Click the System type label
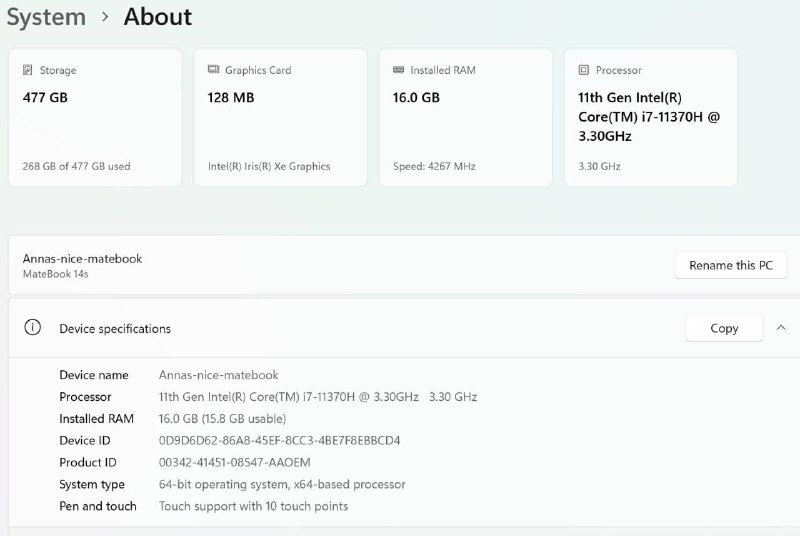This screenshot has width=800, height=536. click(x=92, y=484)
